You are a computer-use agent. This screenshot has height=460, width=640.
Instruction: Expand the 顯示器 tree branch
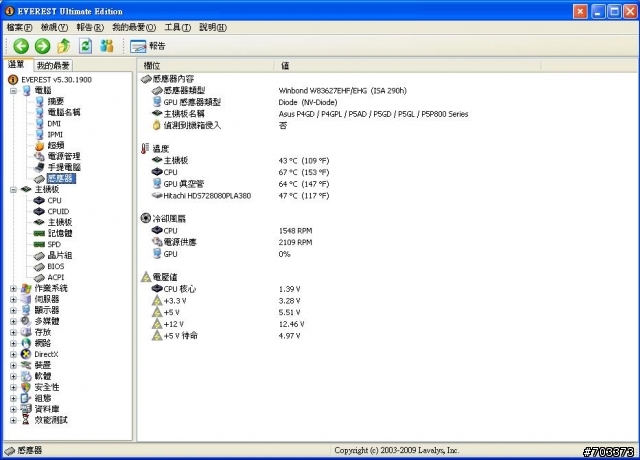13,311
